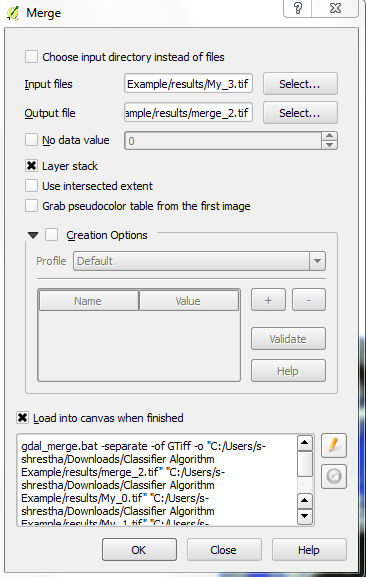This screenshot has height=577, width=366.
Task: Increase the No data value with the up arrow
Action: tap(329, 136)
